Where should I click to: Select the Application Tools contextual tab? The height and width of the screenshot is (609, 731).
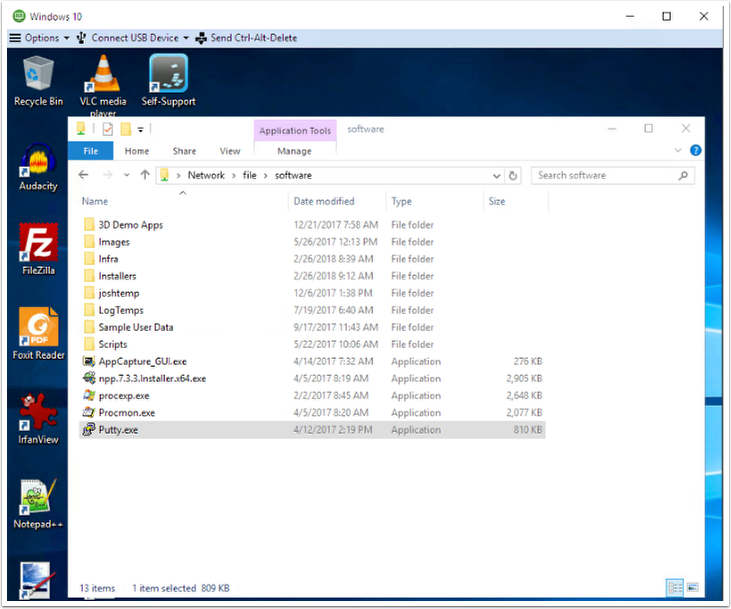point(295,131)
